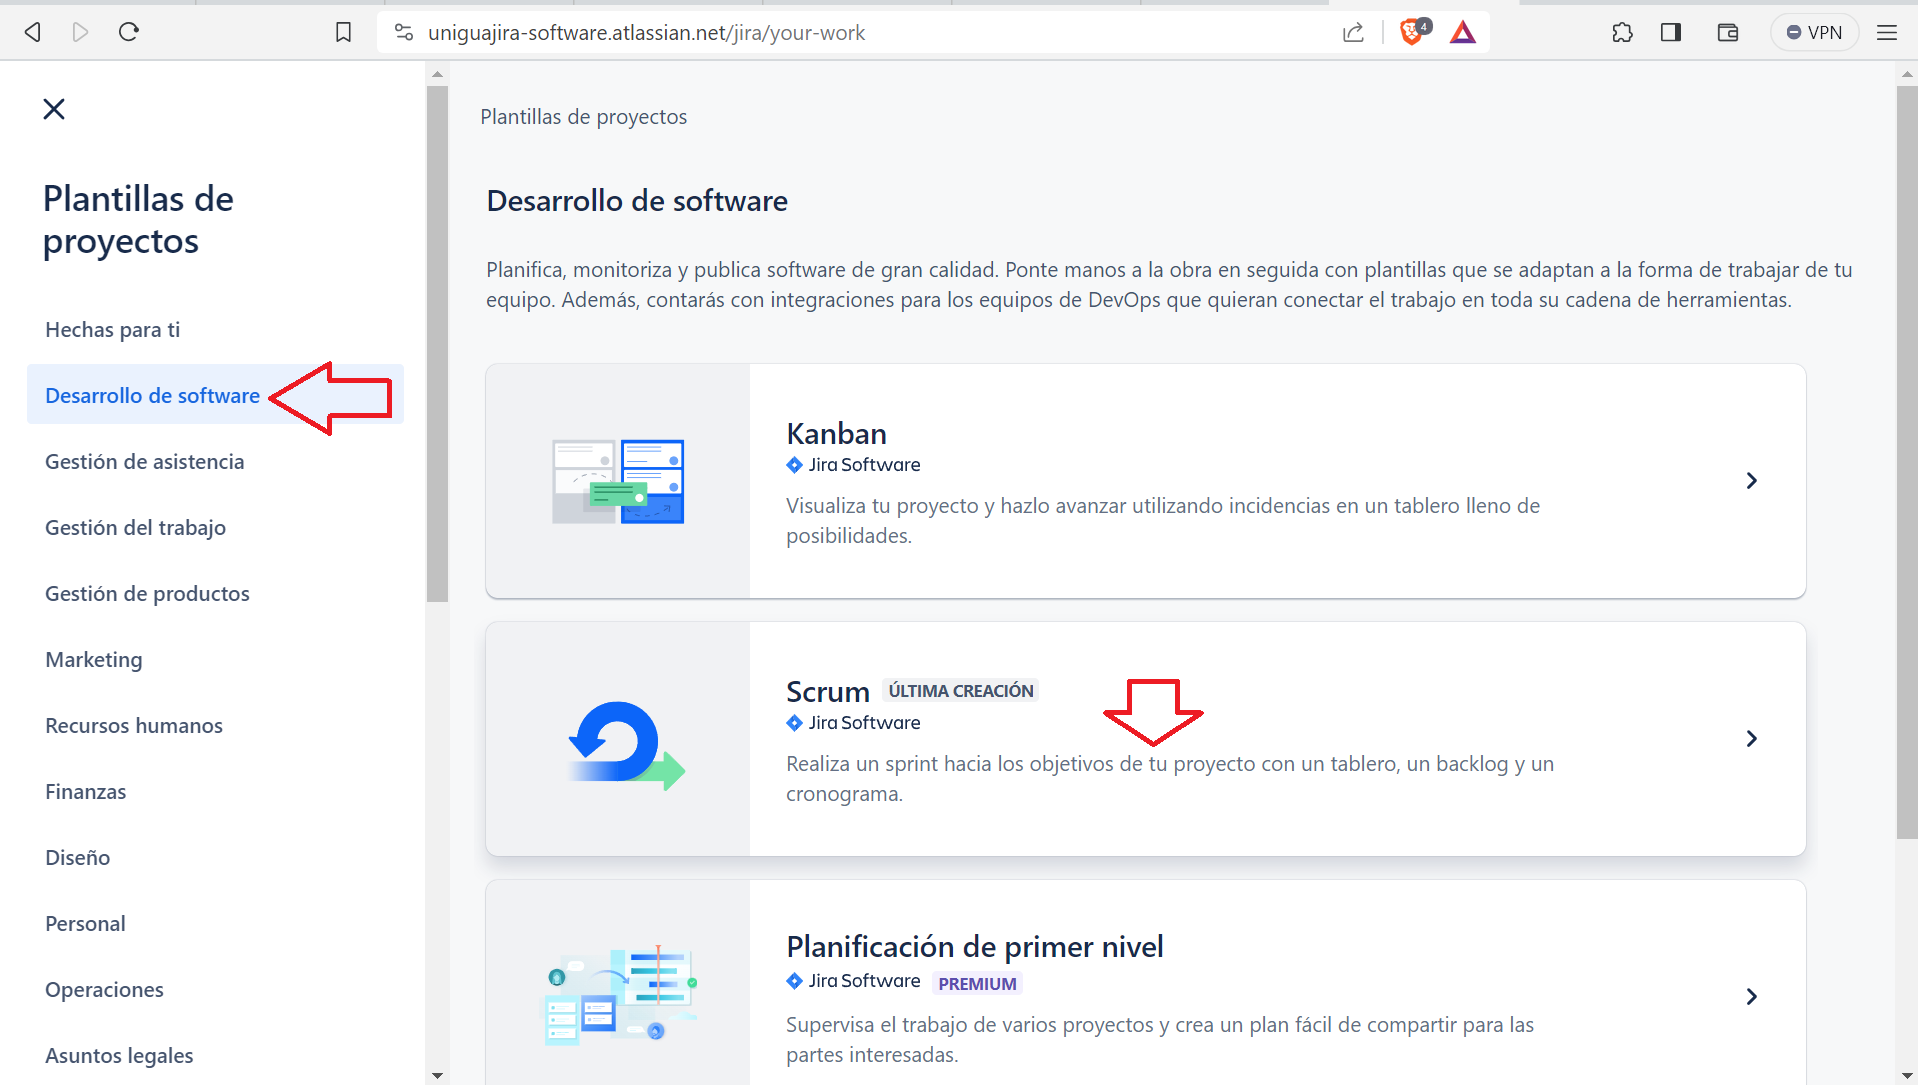Reload the page with refresh icon
Viewport: 1918px width, 1085px height.
(129, 32)
